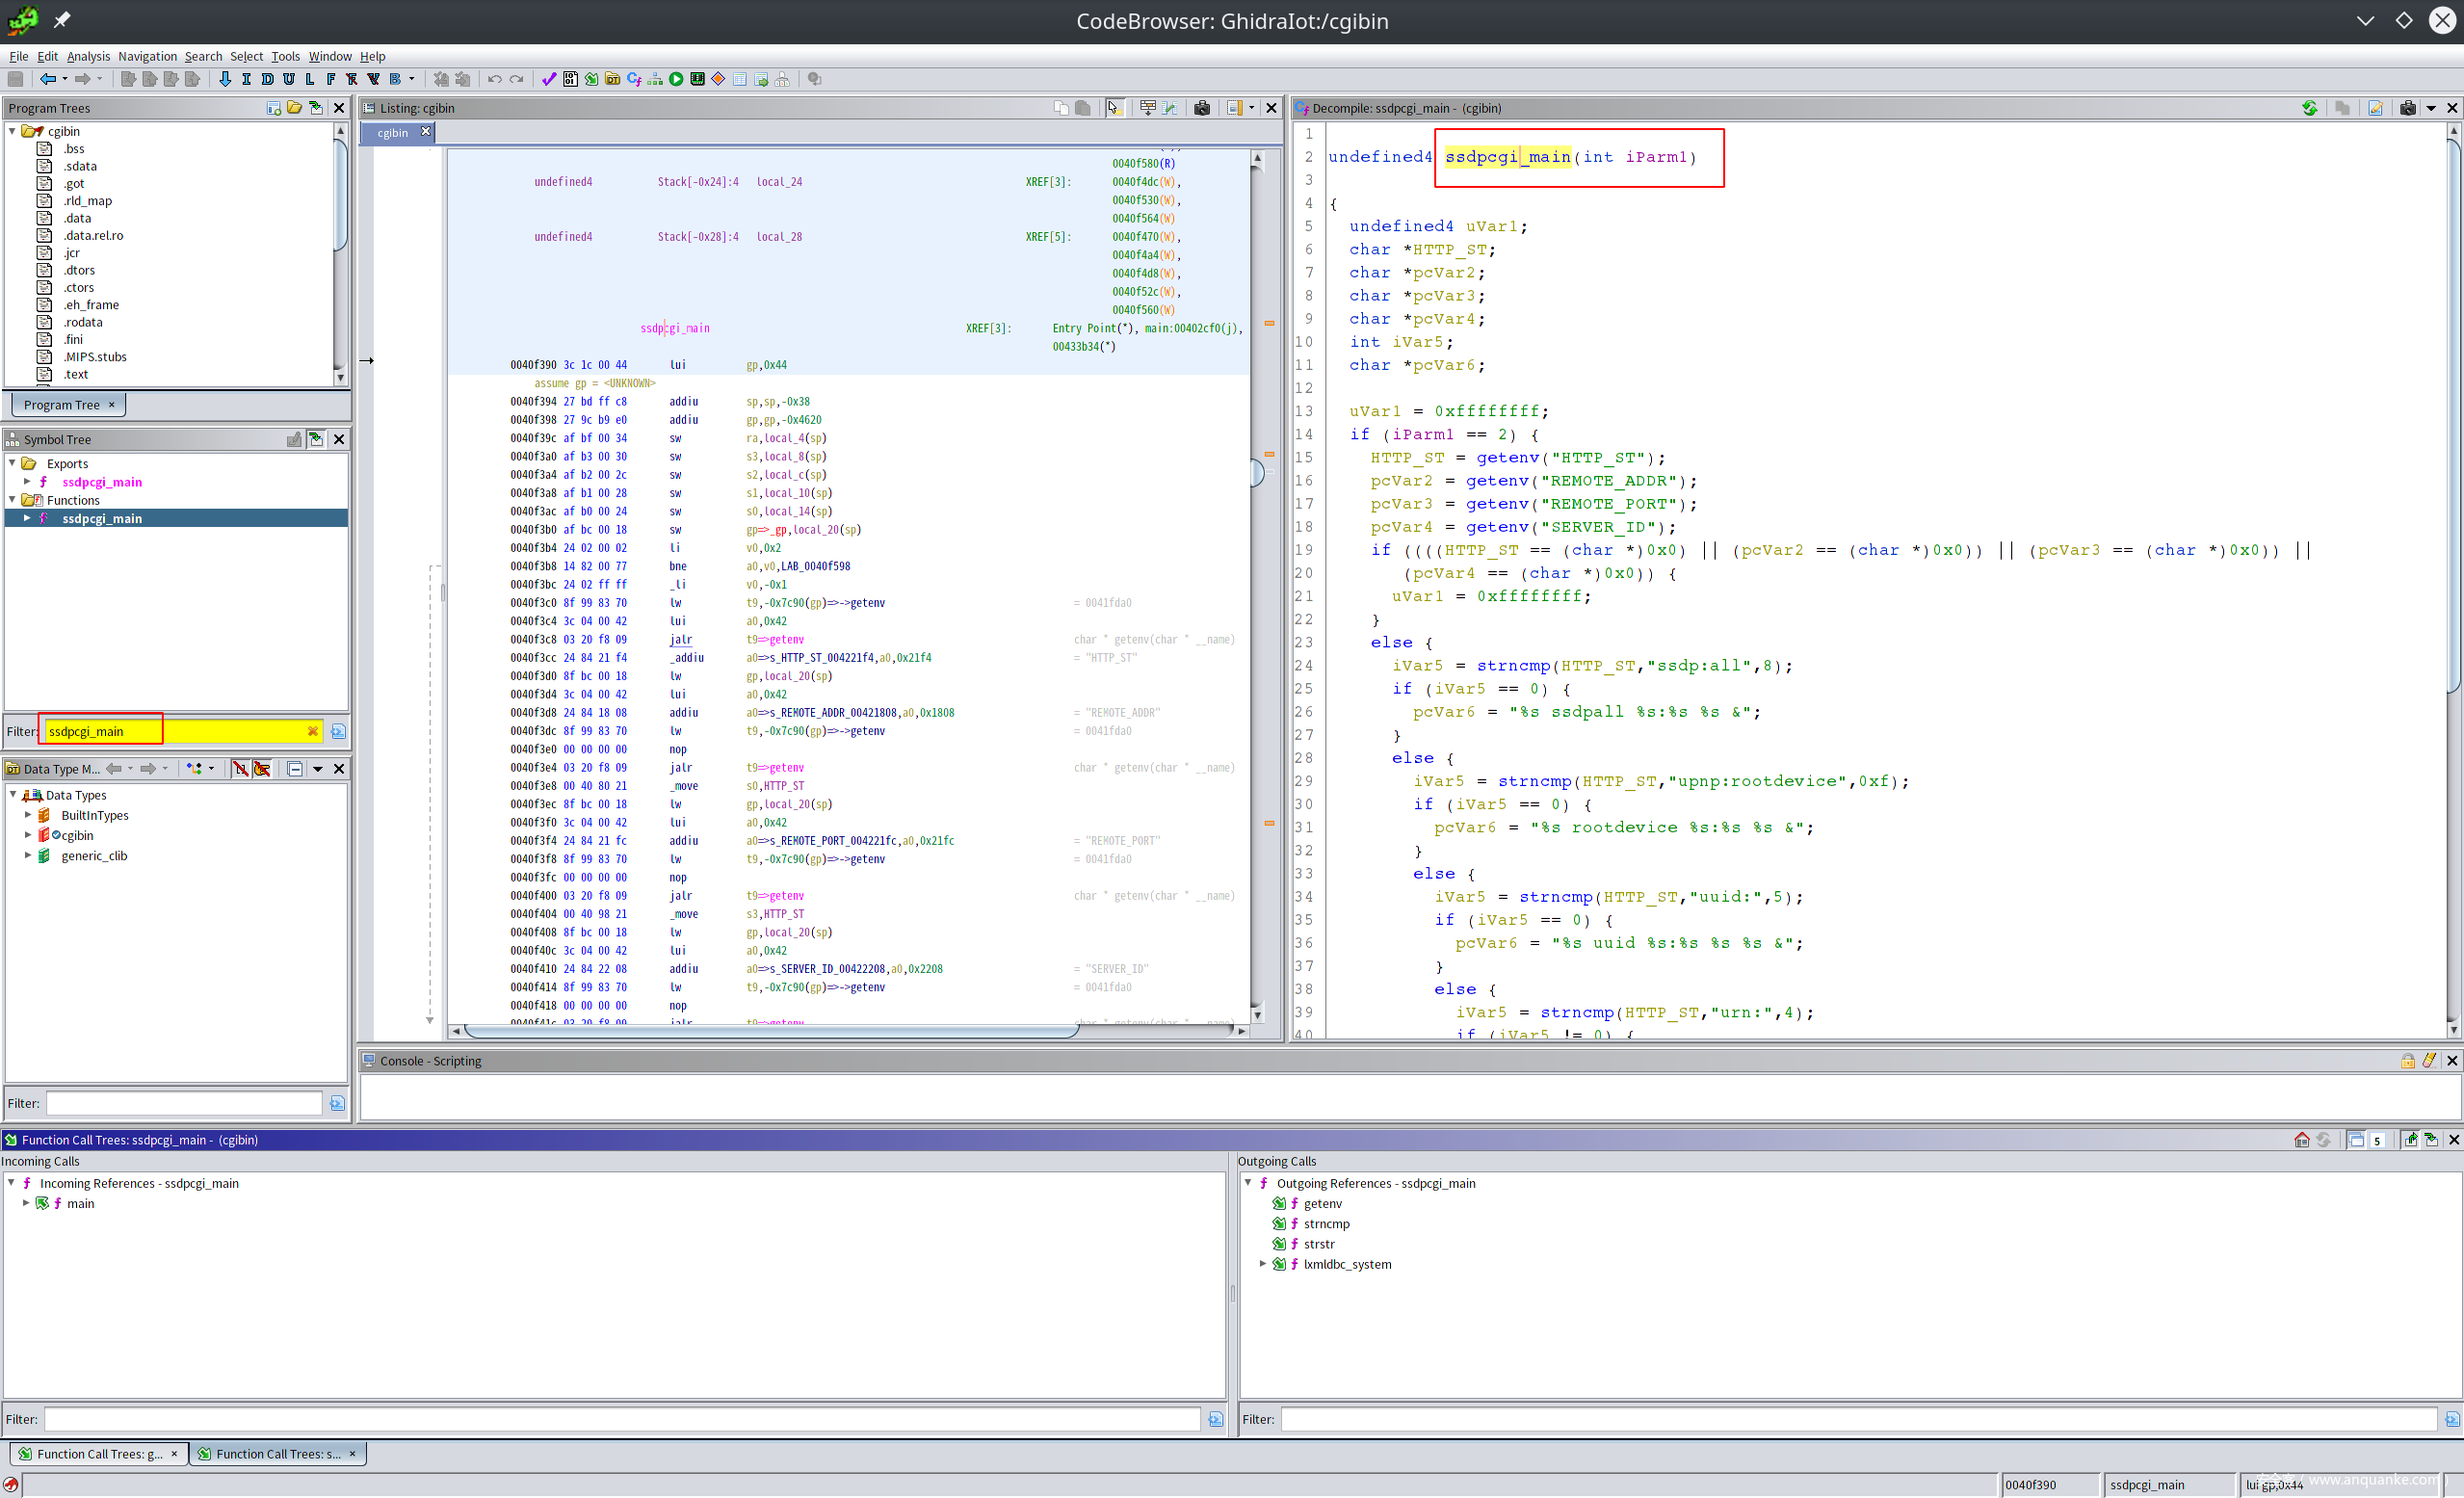Image resolution: width=2464 pixels, height=1498 pixels.
Task: Re-decompile using green refresh icon
Action: [x=2309, y=108]
